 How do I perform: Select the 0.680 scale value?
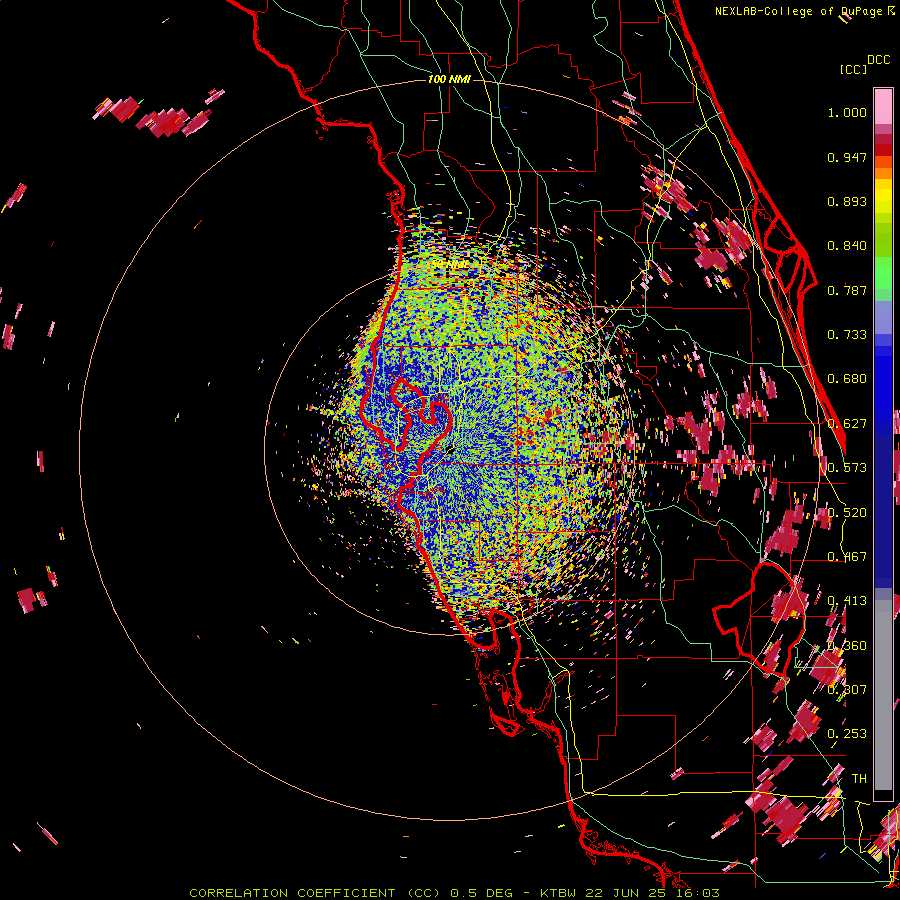click(x=847, y=379)
